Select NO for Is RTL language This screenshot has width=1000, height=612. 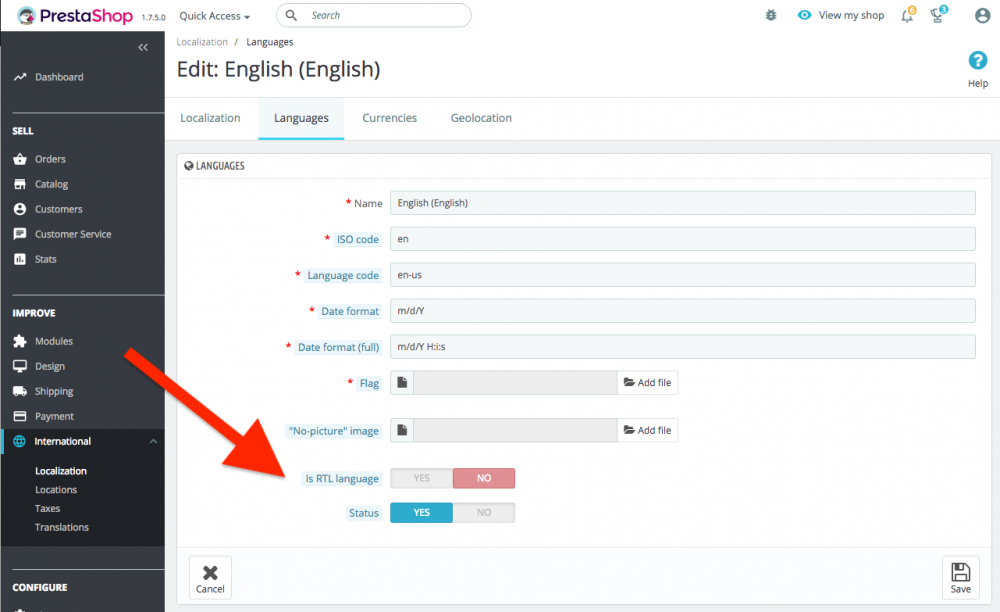click(484, 478)
